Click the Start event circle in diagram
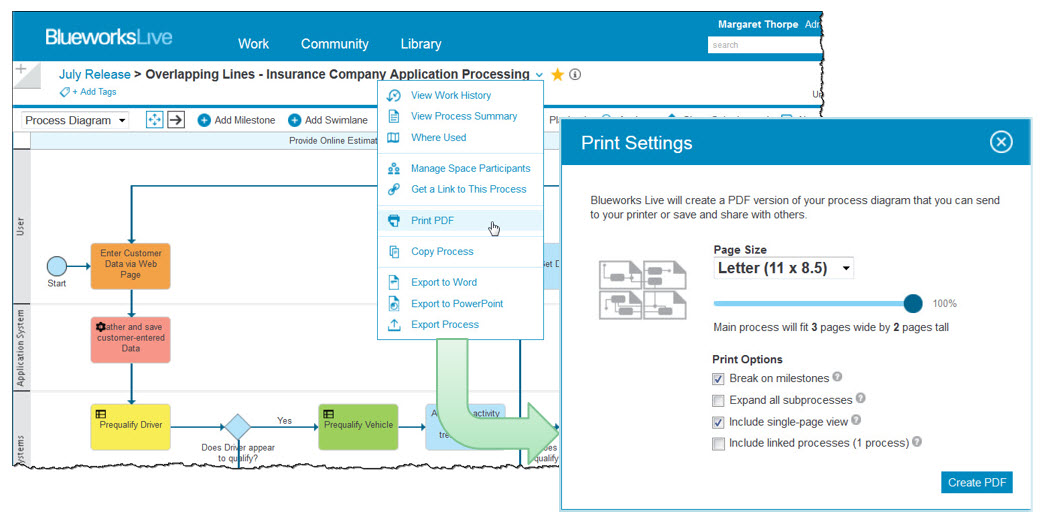This screenshot has height=522, width=1044. 57,266
